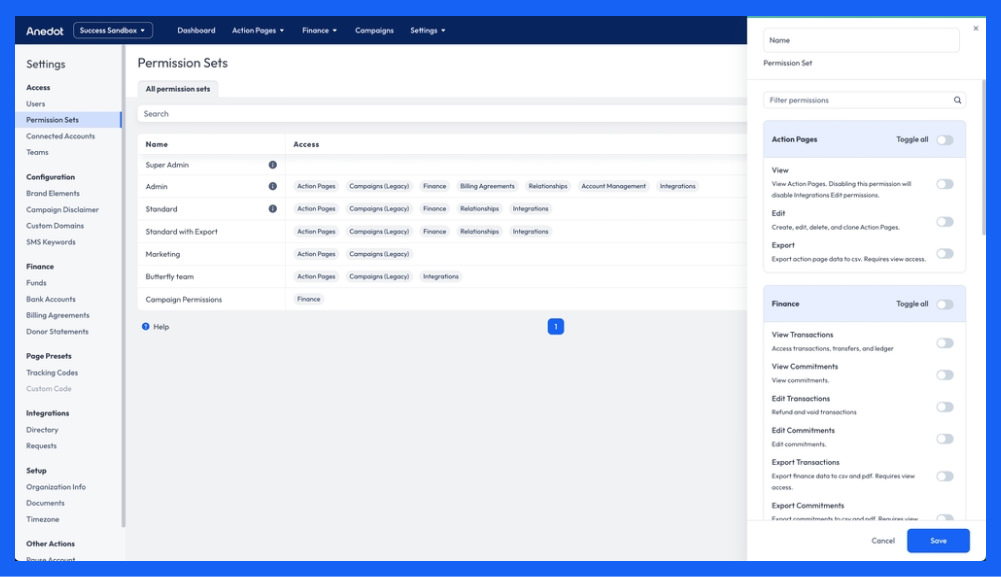Screen dimensions: 1001x577
Task: Go to Dashboard in top navigation
Action: (x=197, y=30)
